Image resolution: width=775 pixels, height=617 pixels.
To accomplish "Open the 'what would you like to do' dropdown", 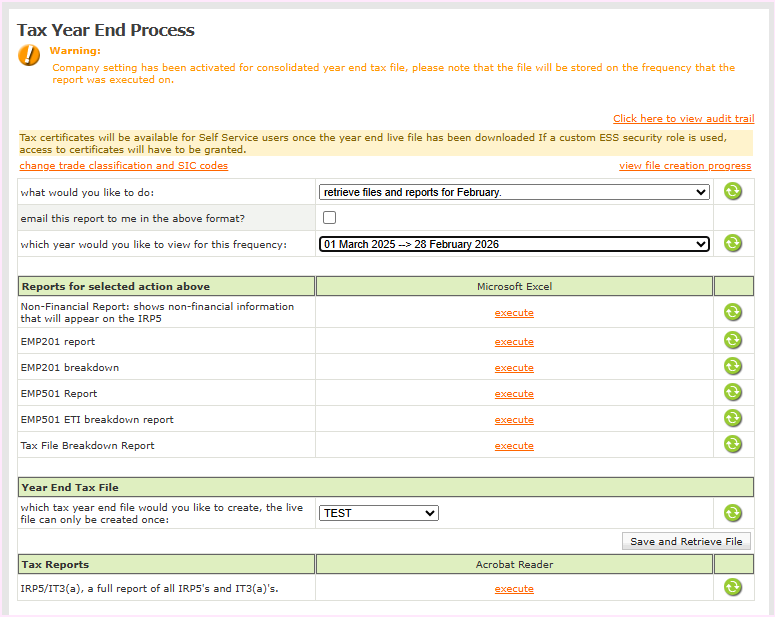I will [x=514, y=192].
